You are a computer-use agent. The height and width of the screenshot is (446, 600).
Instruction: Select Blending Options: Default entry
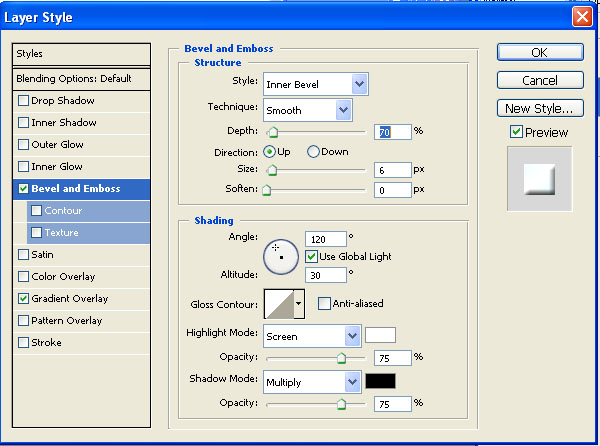74,79
